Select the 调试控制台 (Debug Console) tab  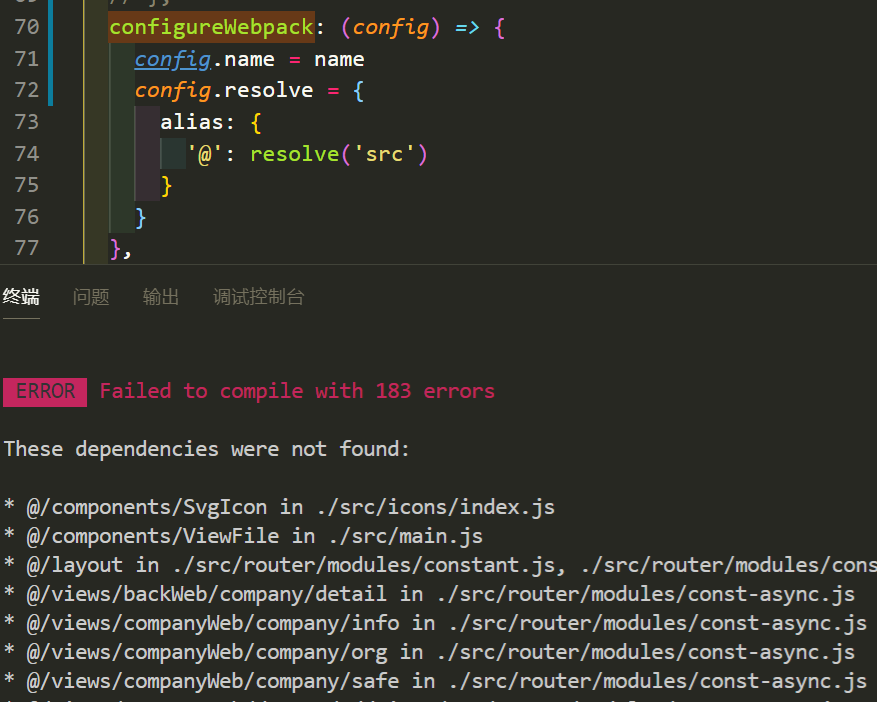[x=258, y=296]
